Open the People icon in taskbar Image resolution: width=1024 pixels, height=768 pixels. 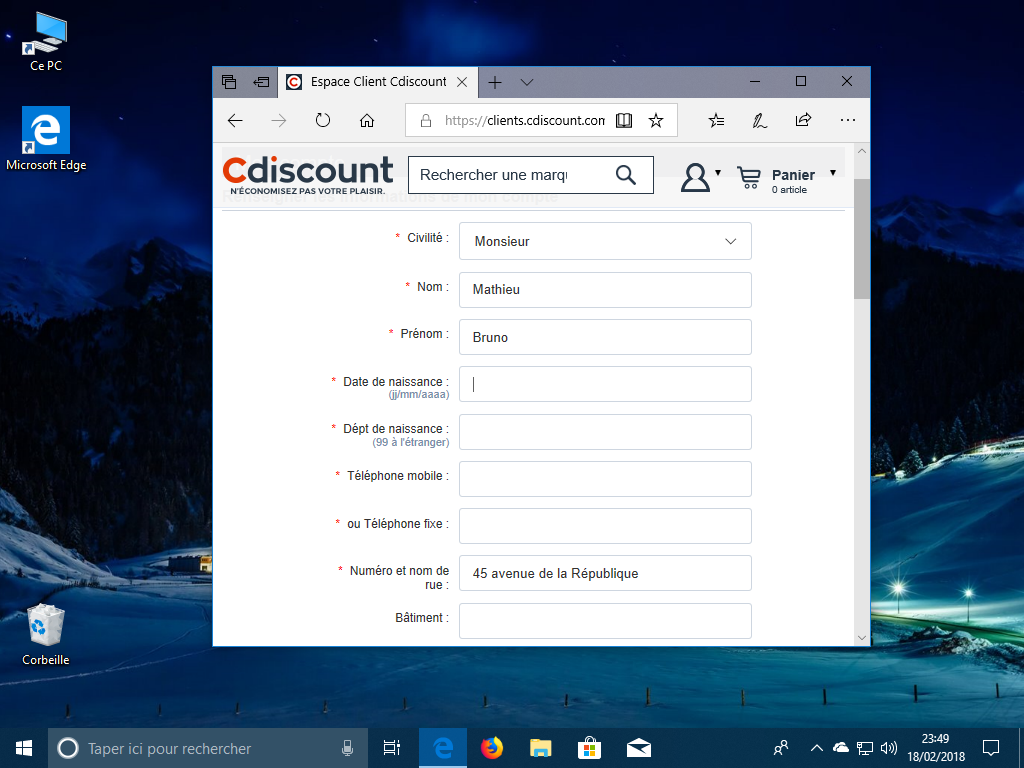tap(781, 748)
